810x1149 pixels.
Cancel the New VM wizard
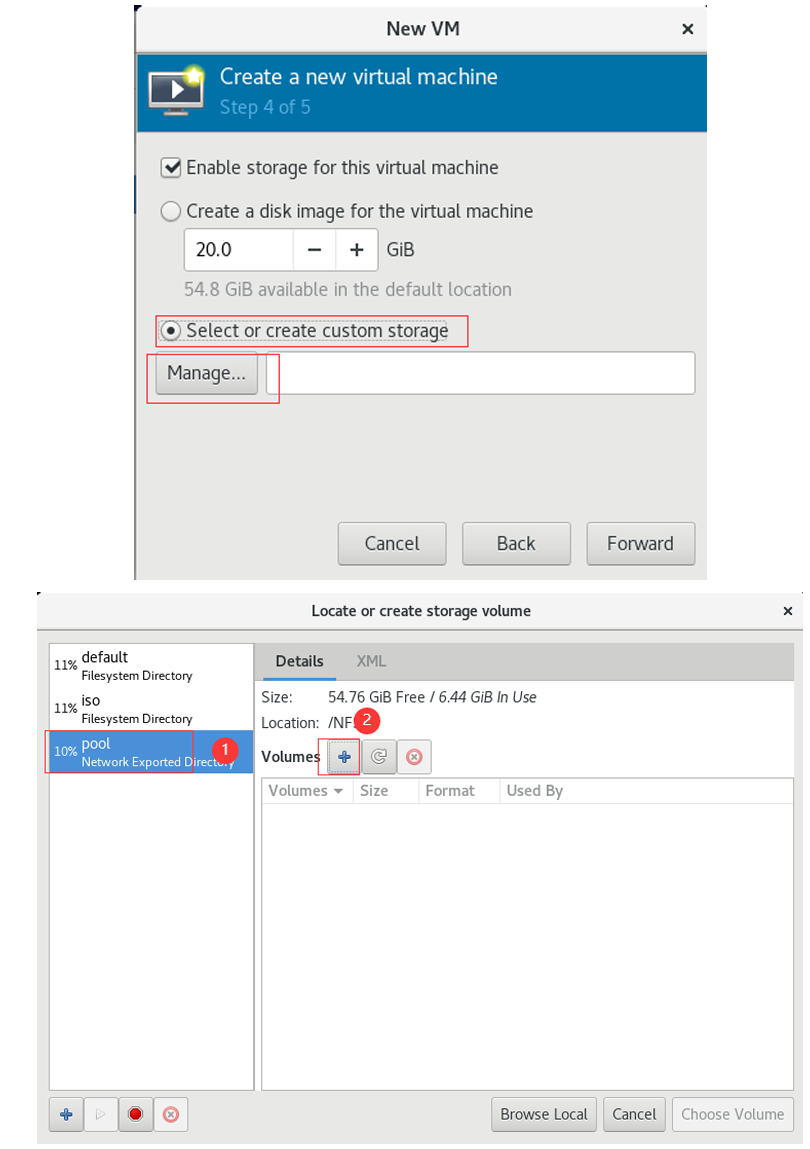tap(392, 544)
